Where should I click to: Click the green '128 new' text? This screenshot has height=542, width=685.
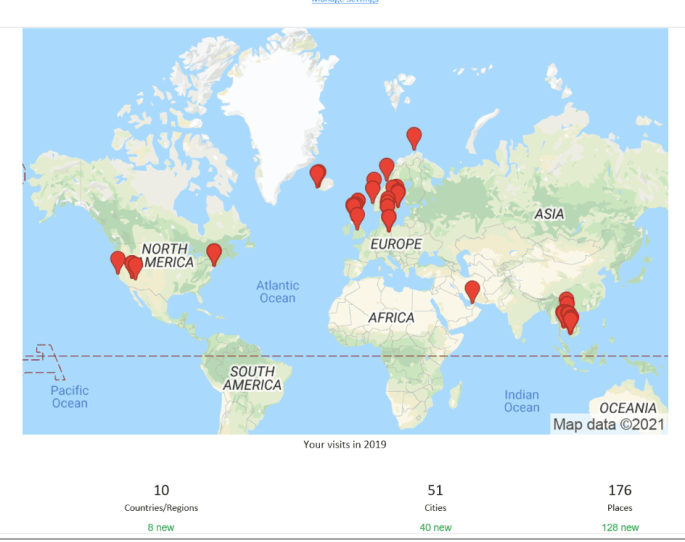[620, 527]
